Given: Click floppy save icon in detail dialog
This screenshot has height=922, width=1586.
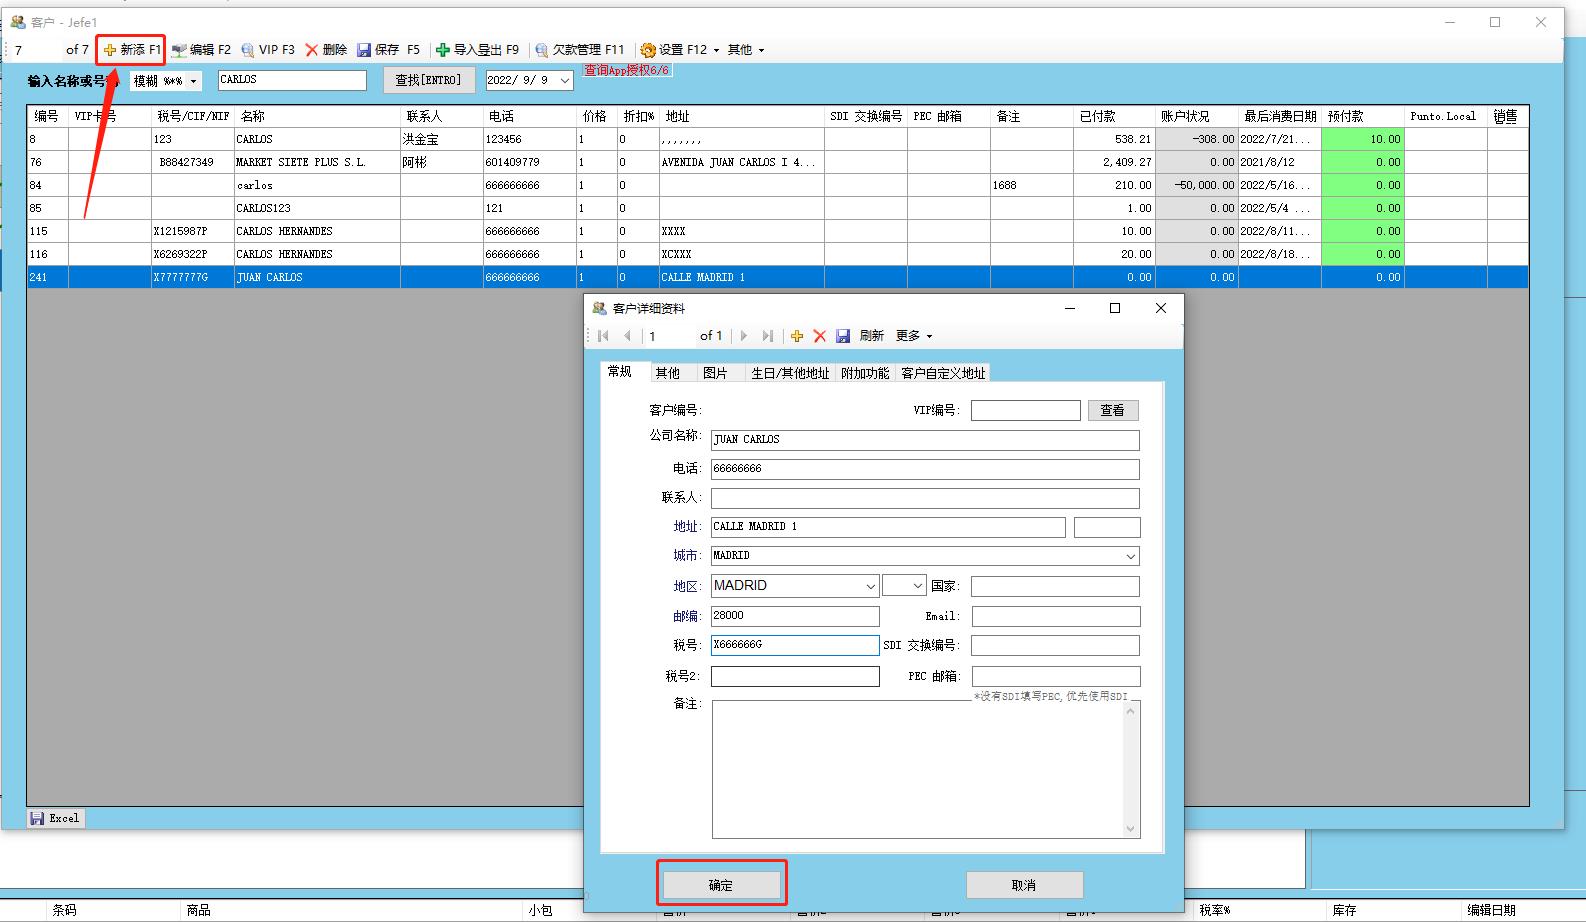Looking at the screenshot, I should tap(843, 336).
